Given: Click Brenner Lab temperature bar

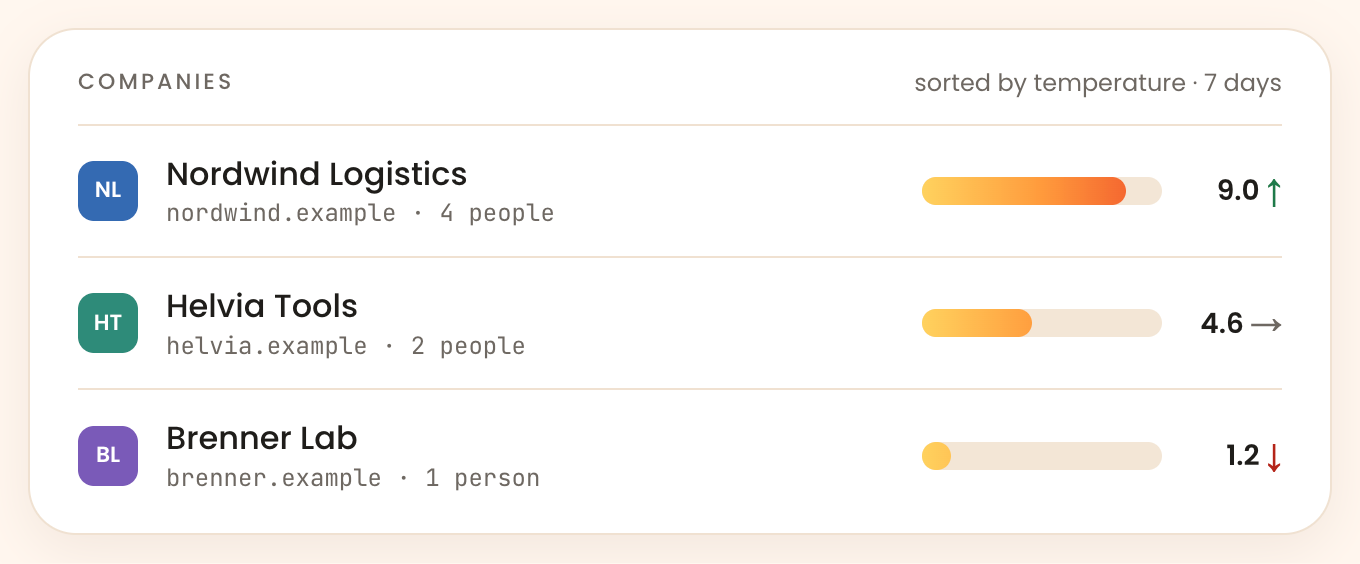Looking at the screenshot, I should click(1041, 456).
